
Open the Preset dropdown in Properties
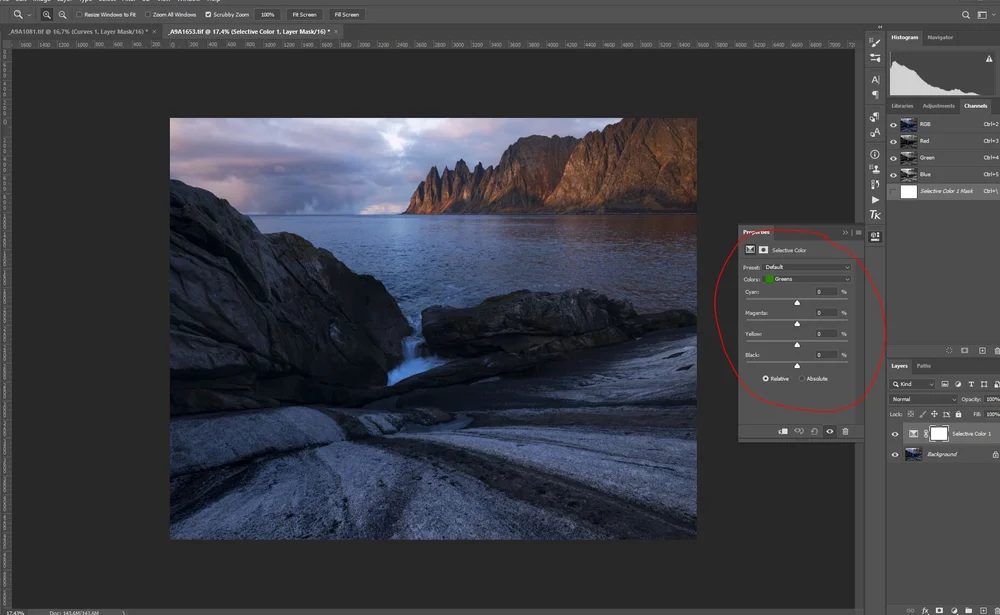point(807,268)
